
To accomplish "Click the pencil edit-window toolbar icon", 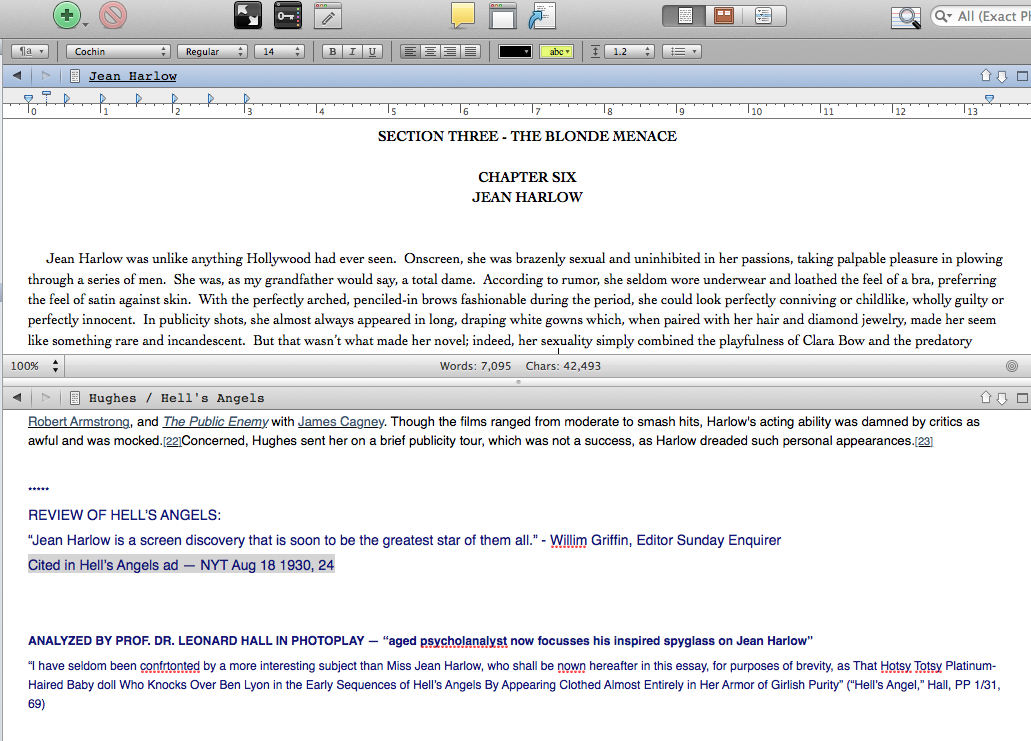I will click(x=327, y=16).
